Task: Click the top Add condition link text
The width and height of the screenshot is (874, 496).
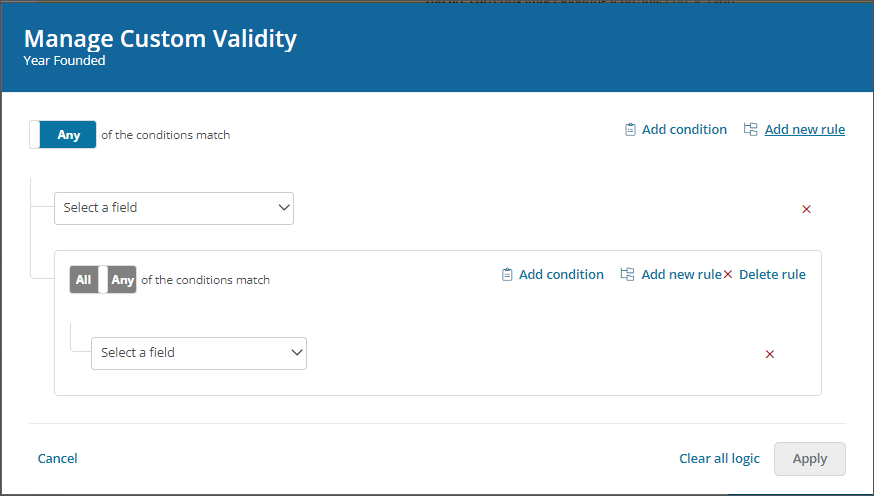Action: coord(684,129)
